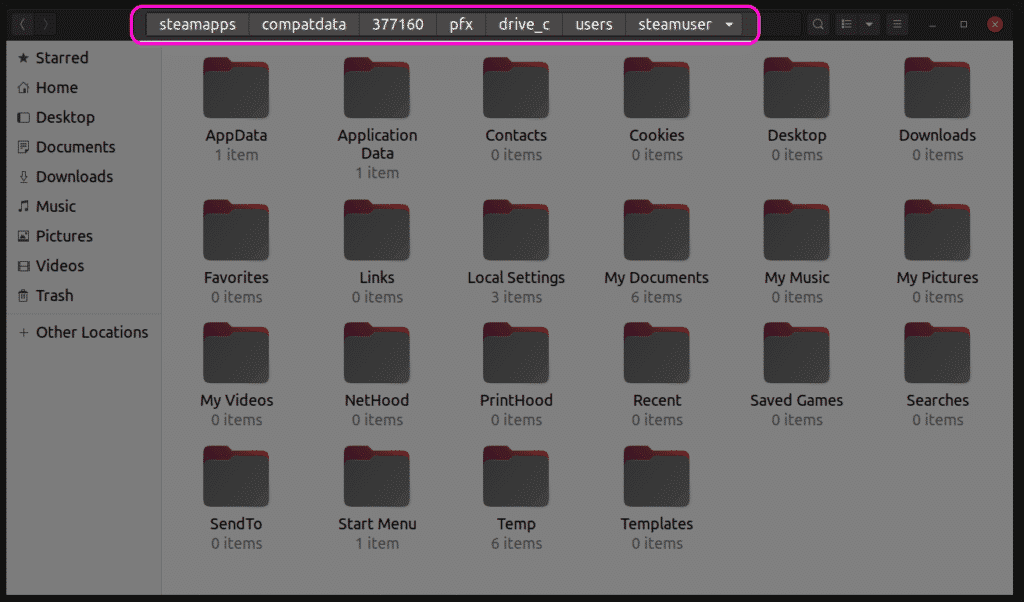1024x602 pixels.
Task: Open the Temp folder
Action: [x=516, y=477]
